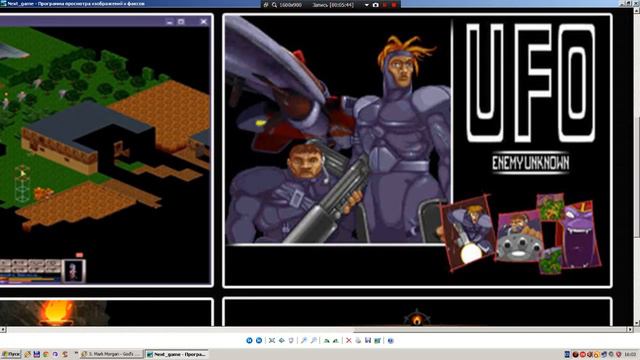Image resolution: width=640 pixels, height=360 pixels.
Task: Click the Запись recording timer label
Action: tap(333, 5)
